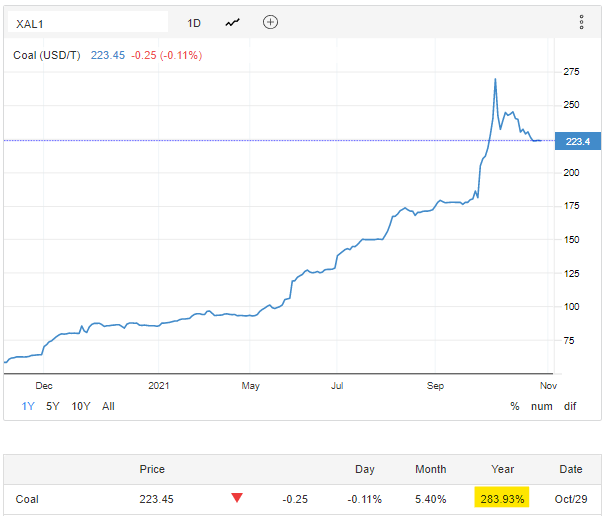Click the add comparison plus icon

pyautogui.click(x=270, y=22)
